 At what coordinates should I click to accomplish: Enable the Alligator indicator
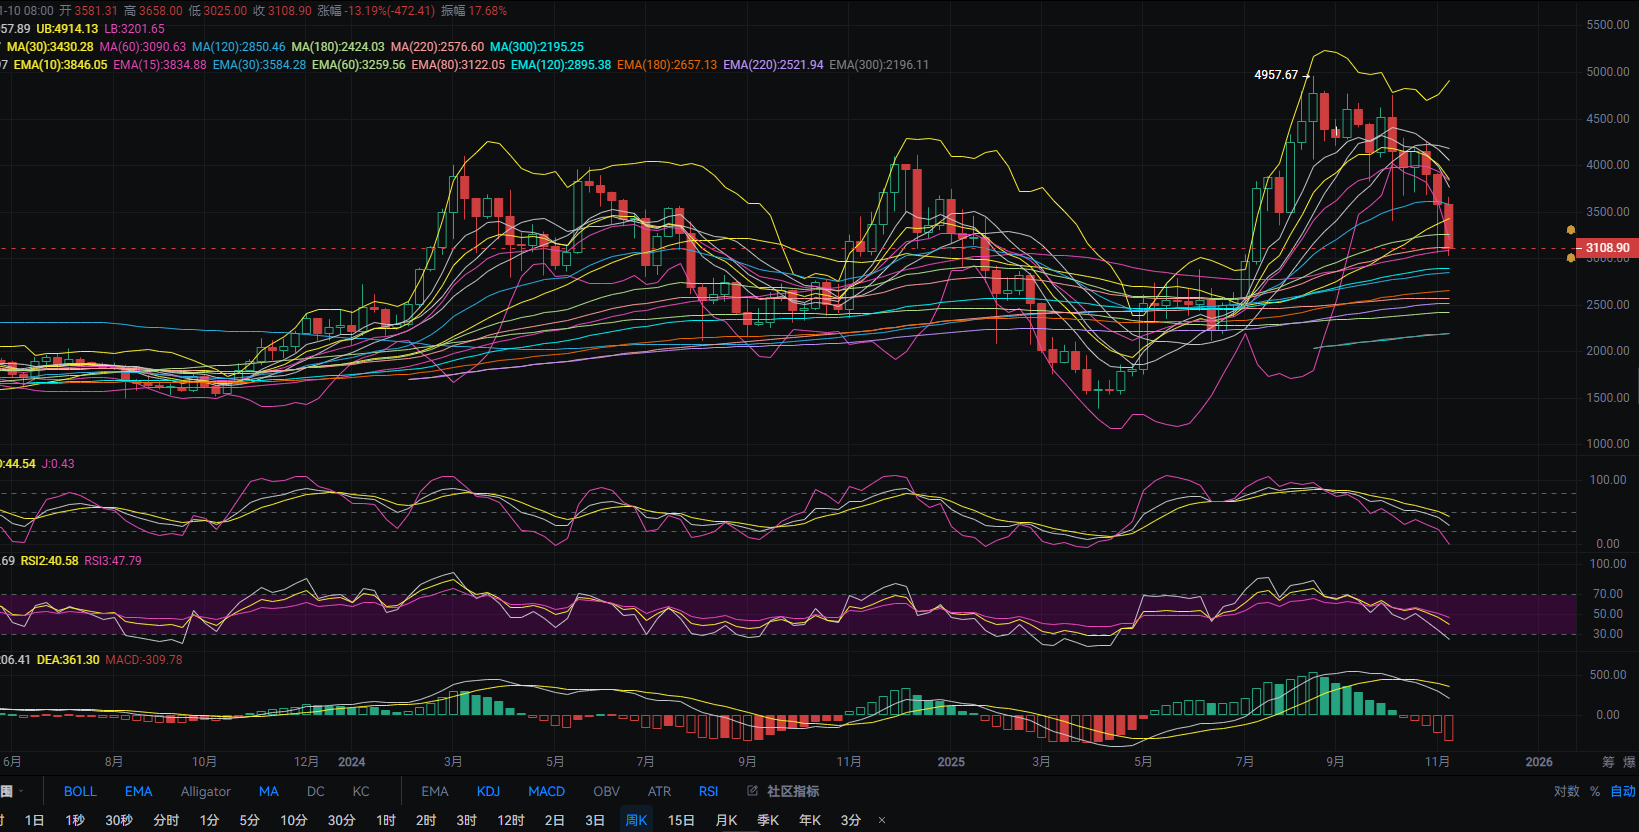pyautogui.click(x=205, y=791)
